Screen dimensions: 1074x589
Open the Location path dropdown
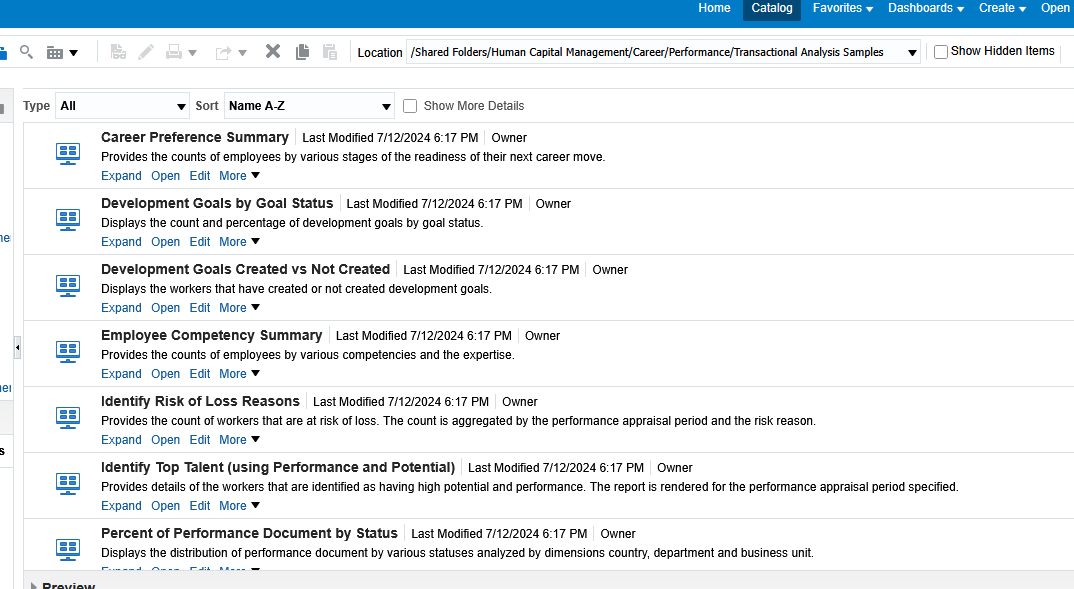click(x=912, y=53)
